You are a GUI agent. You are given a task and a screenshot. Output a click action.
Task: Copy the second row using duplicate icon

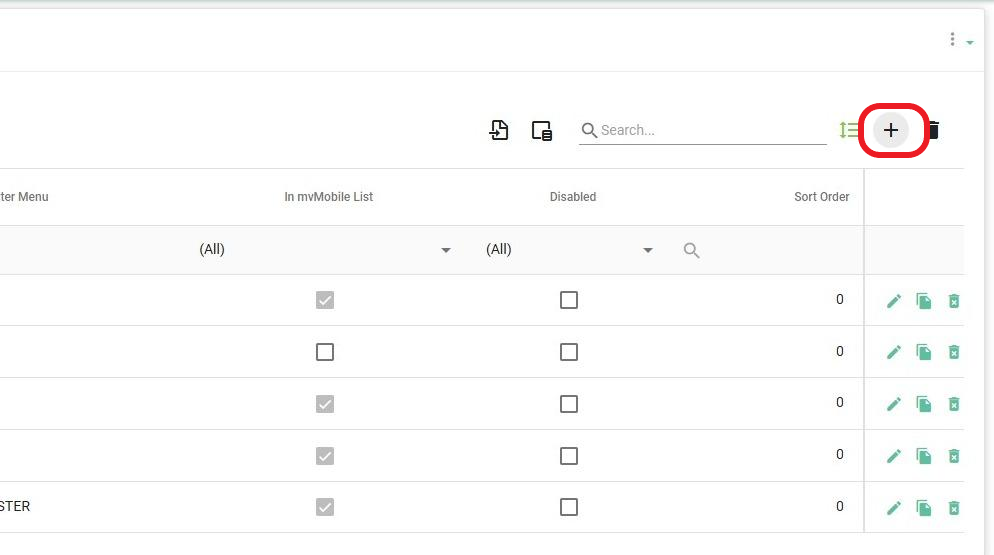click(924, 352)
